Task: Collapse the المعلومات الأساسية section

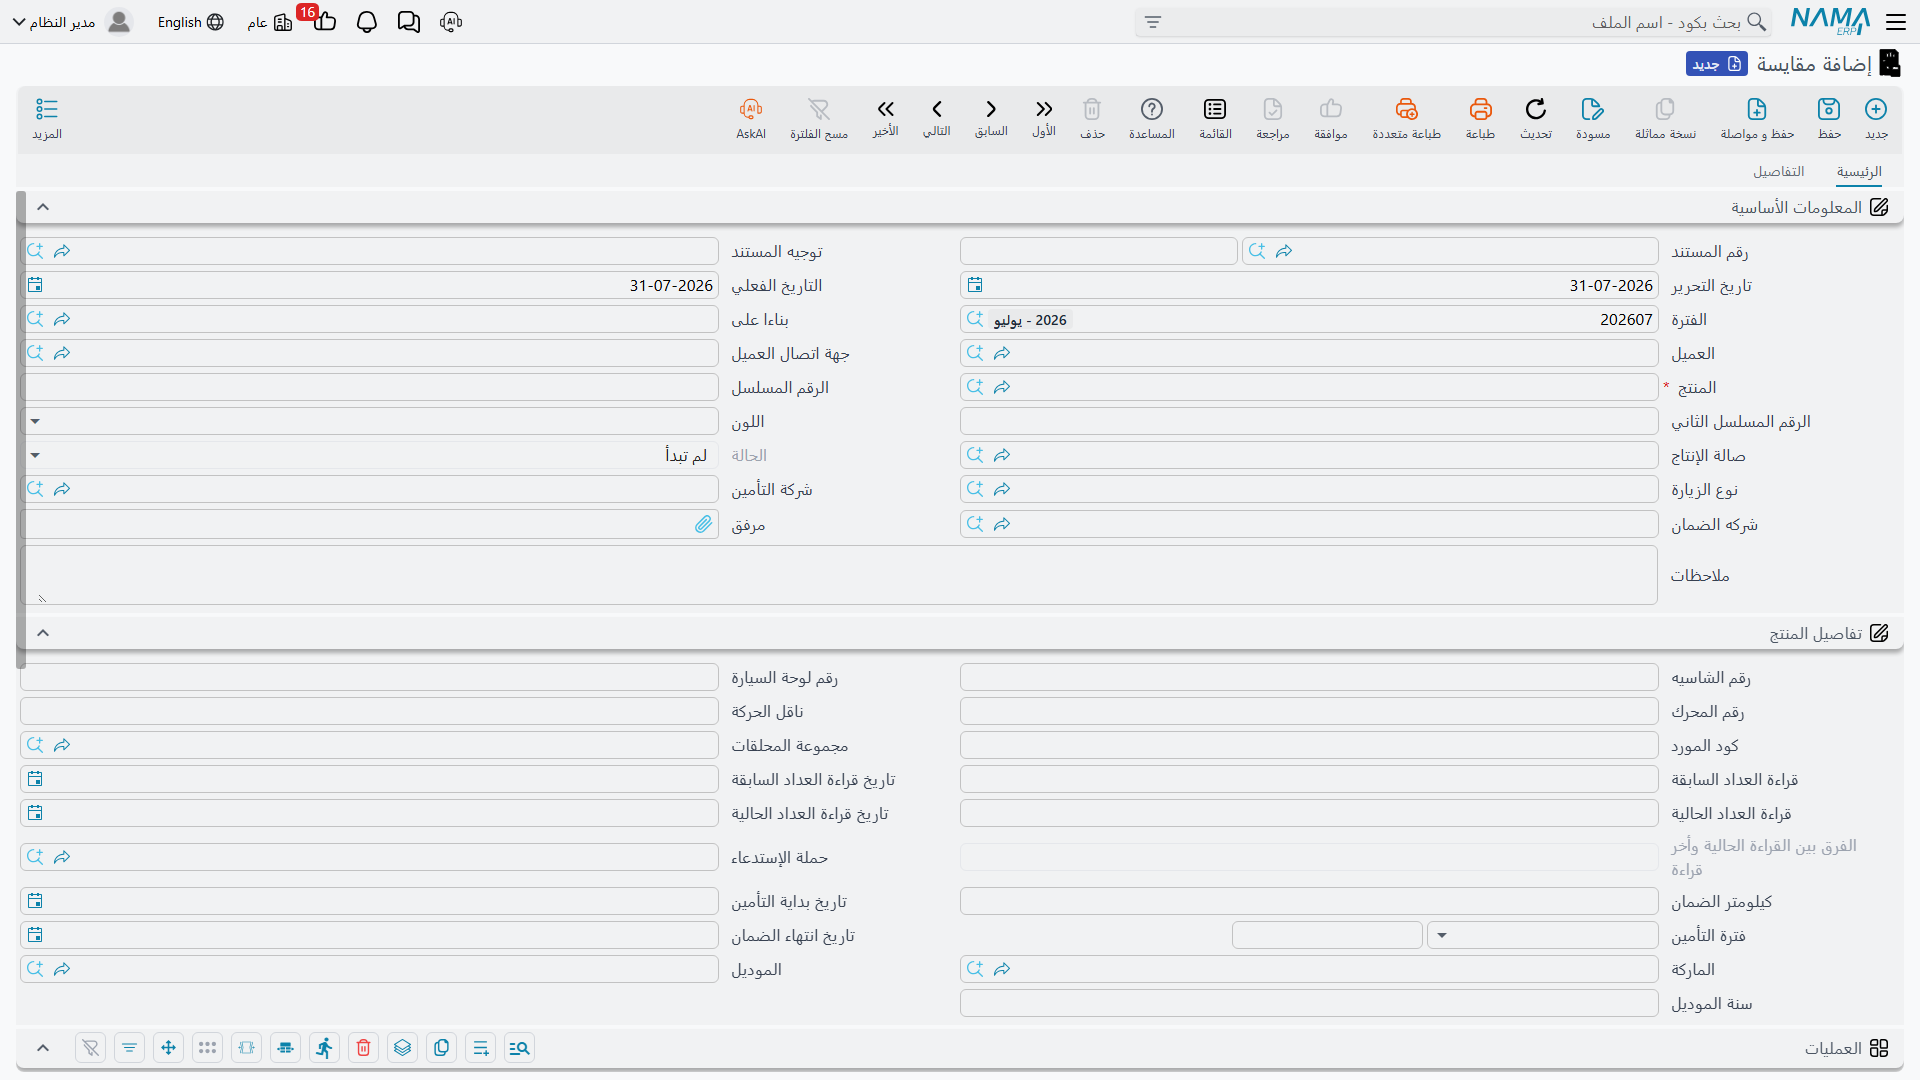Action: click(x=43, y=207)
